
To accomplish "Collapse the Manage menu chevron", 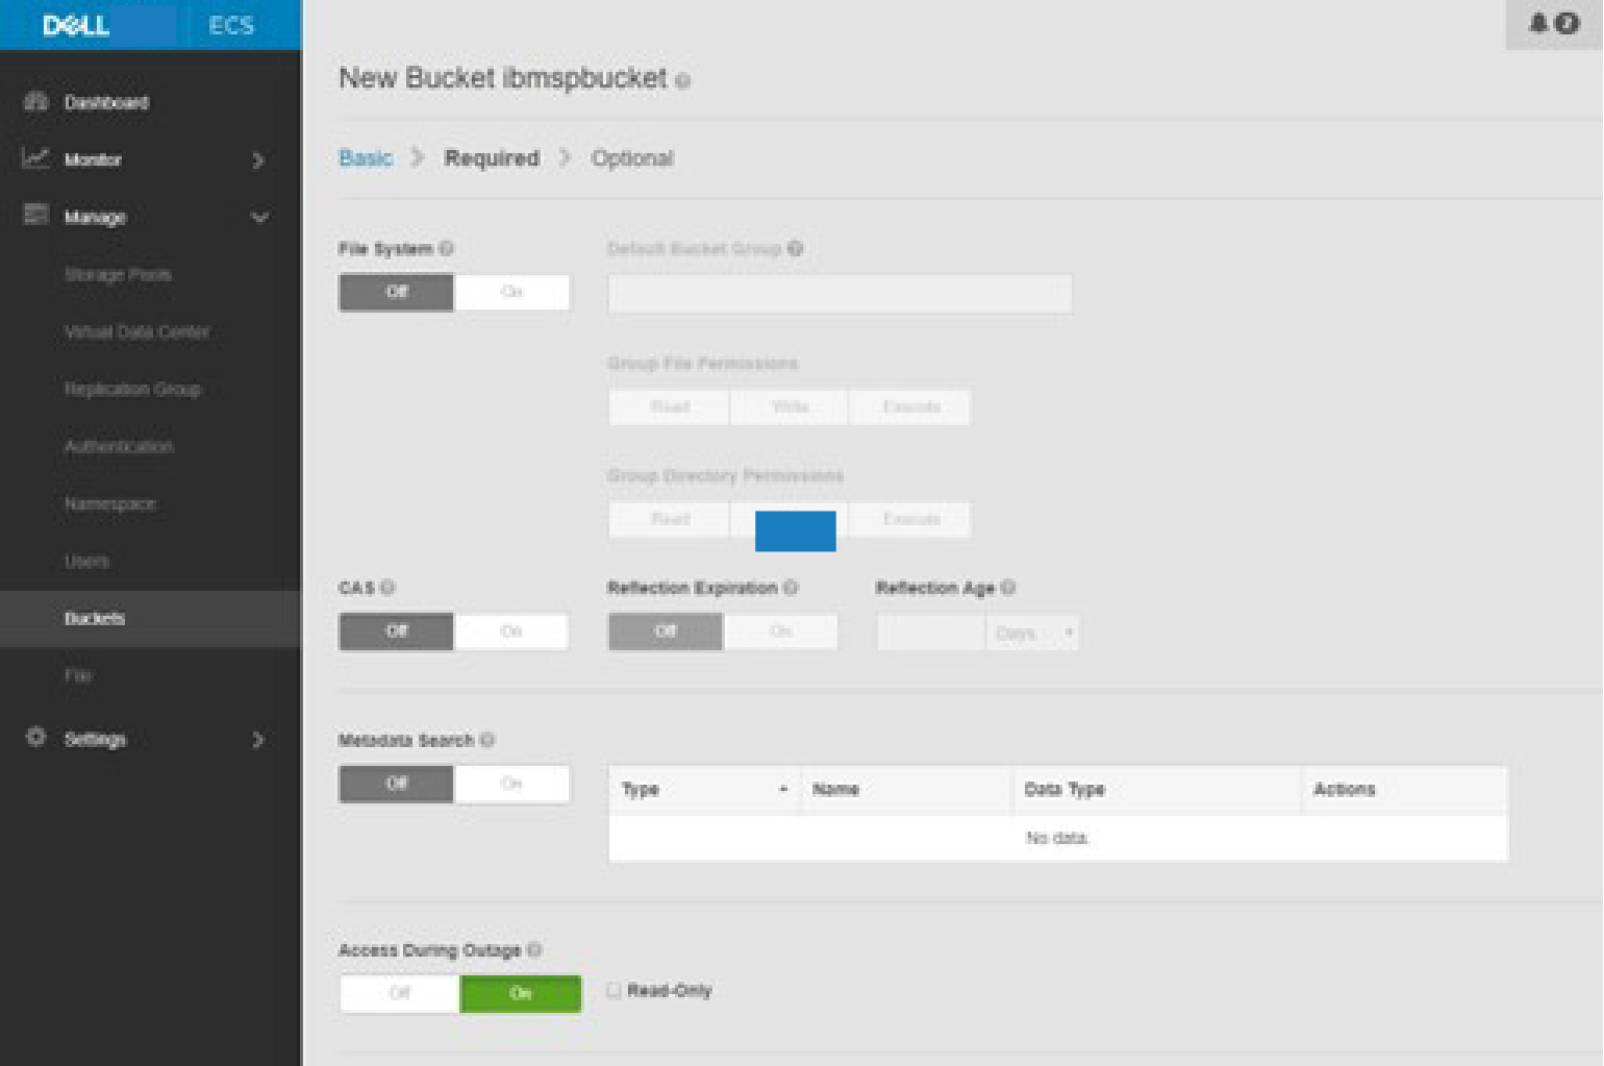I will pos(260,217).
